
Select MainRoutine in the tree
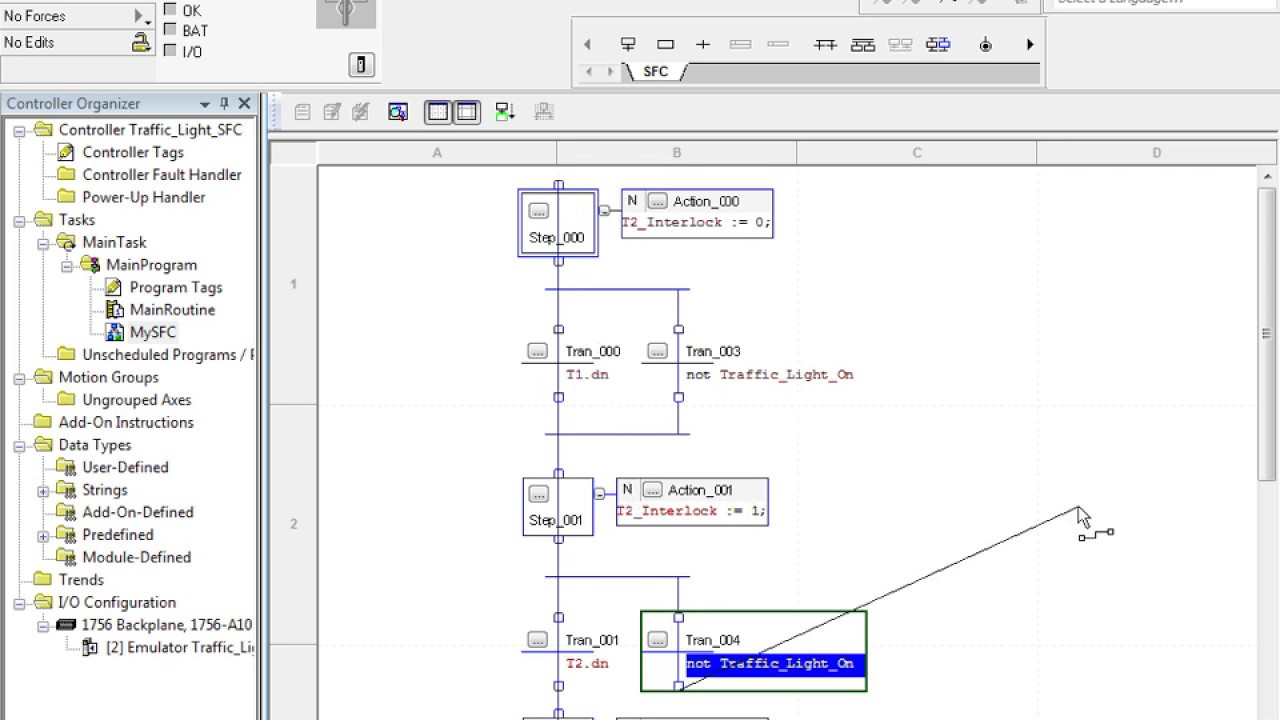172,310
